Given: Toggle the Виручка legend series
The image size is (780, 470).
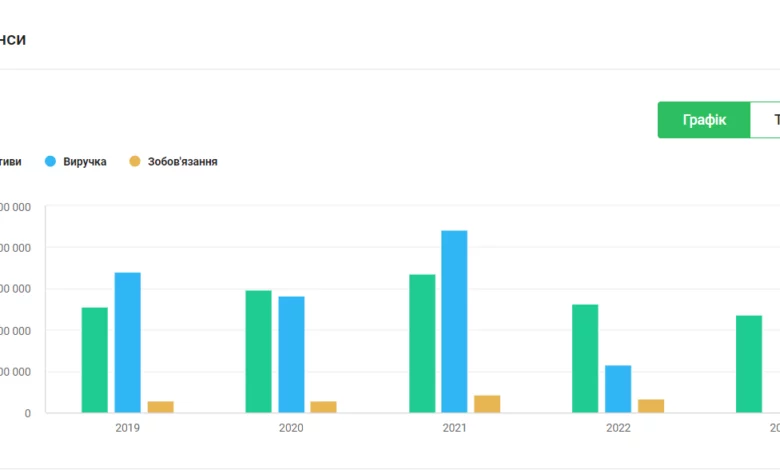Looking at the screenshot, I should (76, 162).
